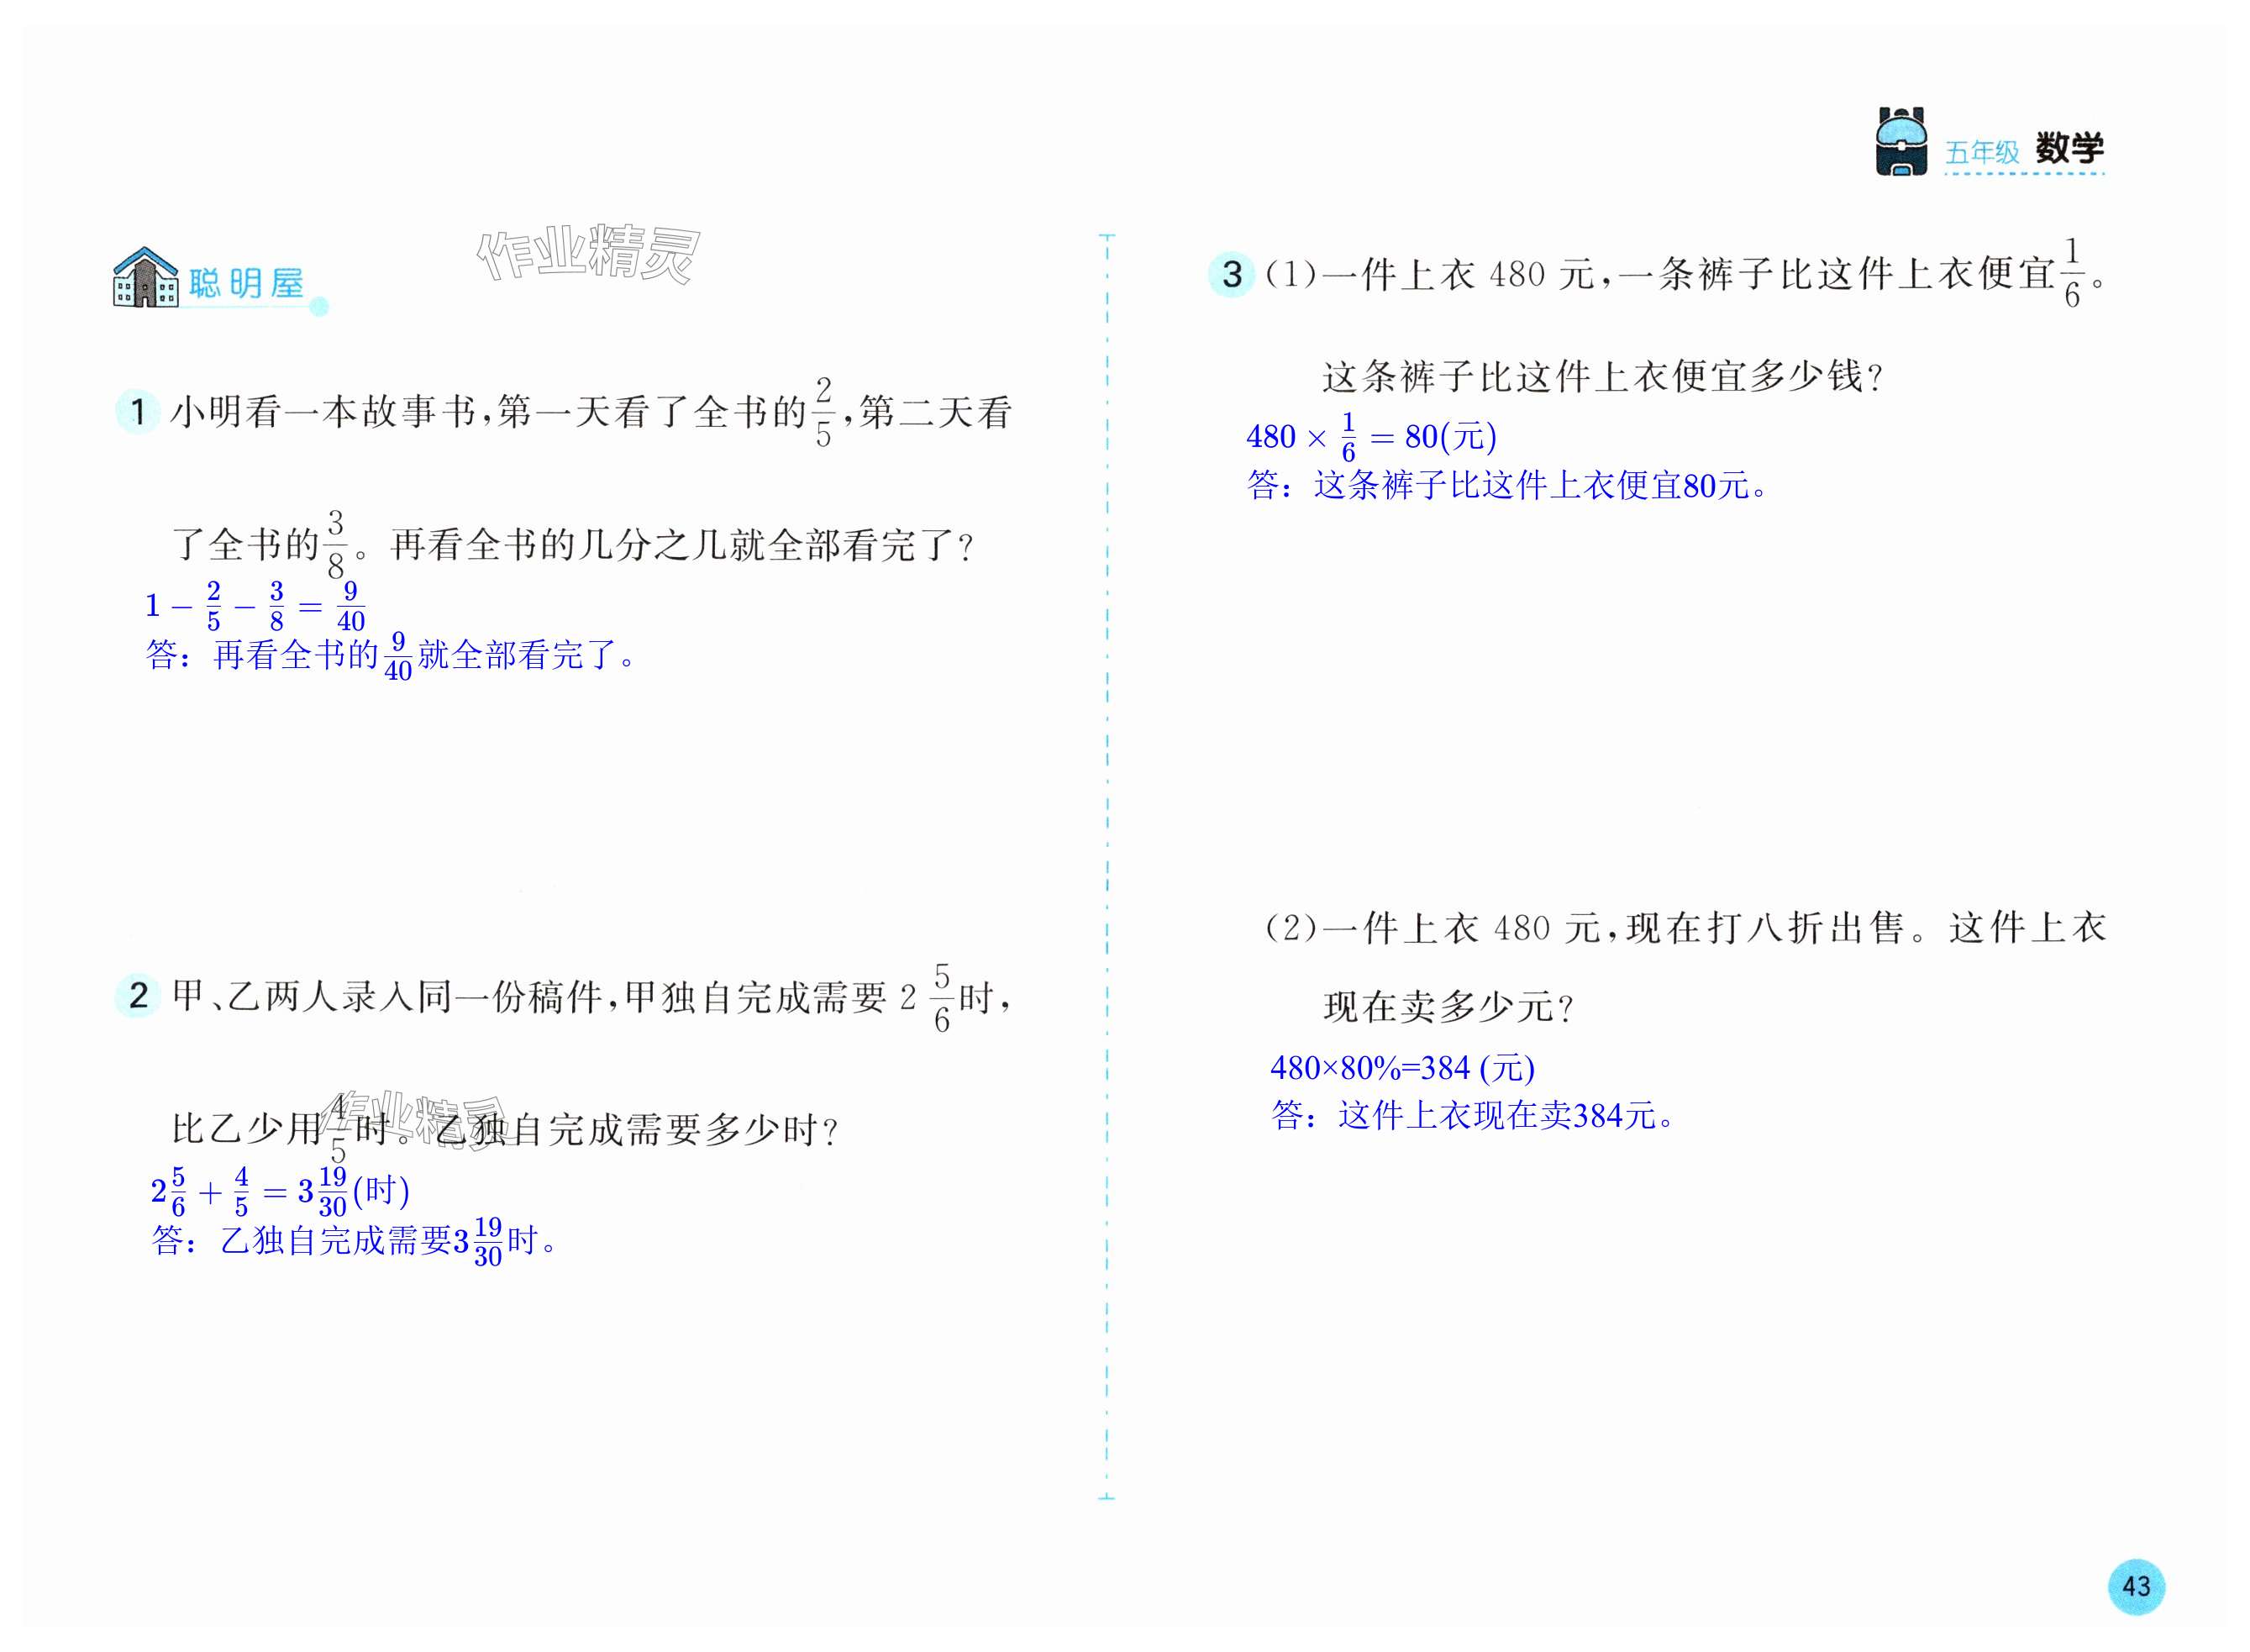
Task: Click the question number 3 circle
Action: point(1231,274)
